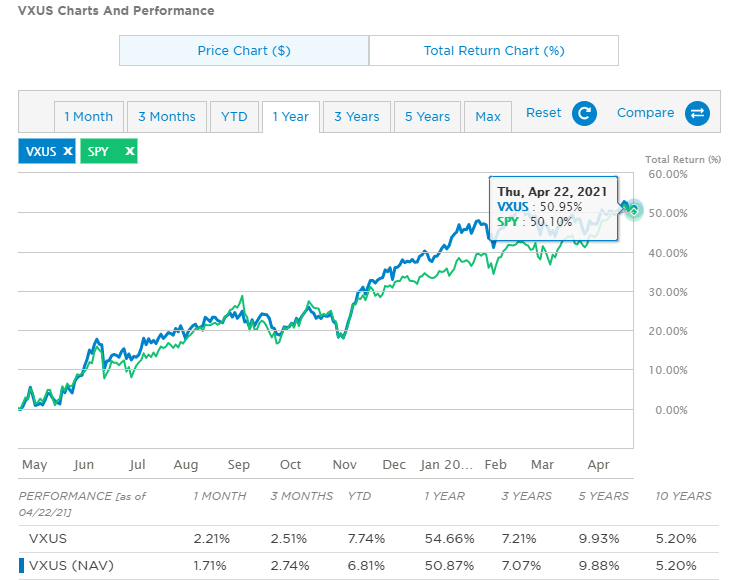This screenshot has width=734, height=580.
Task: Click the Reset text link
Action: 544,113
